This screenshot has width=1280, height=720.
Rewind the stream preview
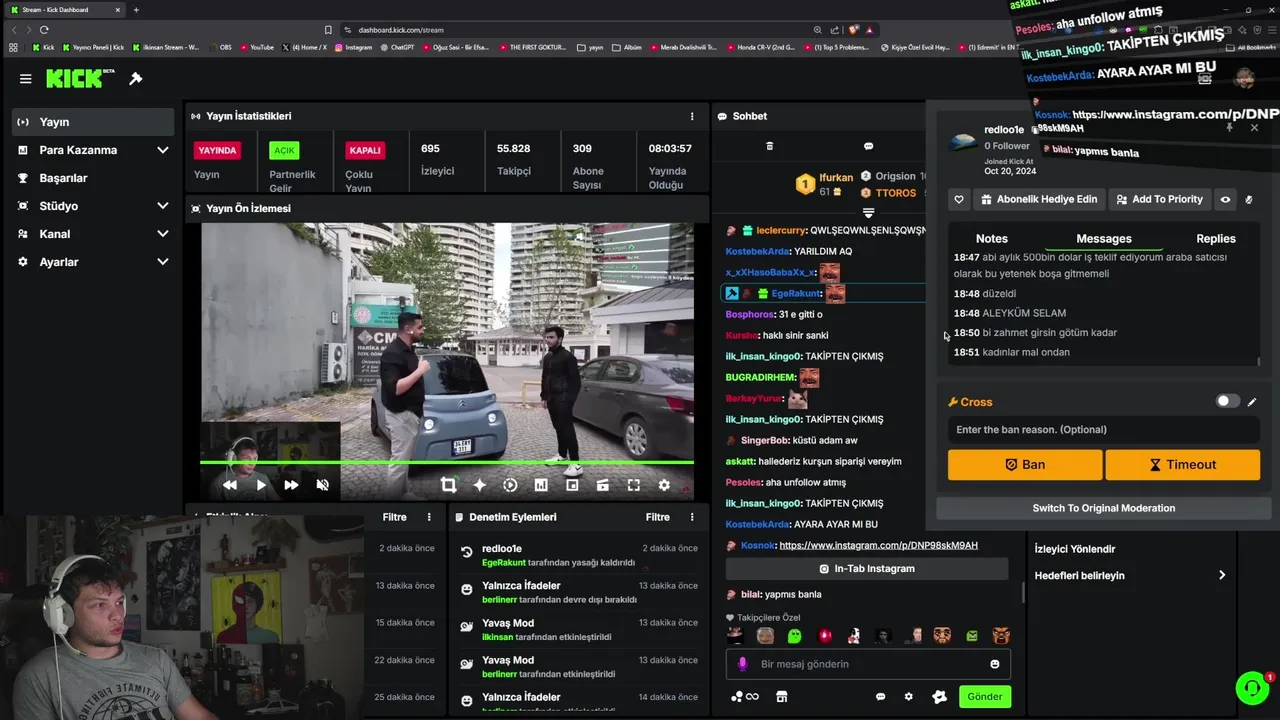point(230,485)
